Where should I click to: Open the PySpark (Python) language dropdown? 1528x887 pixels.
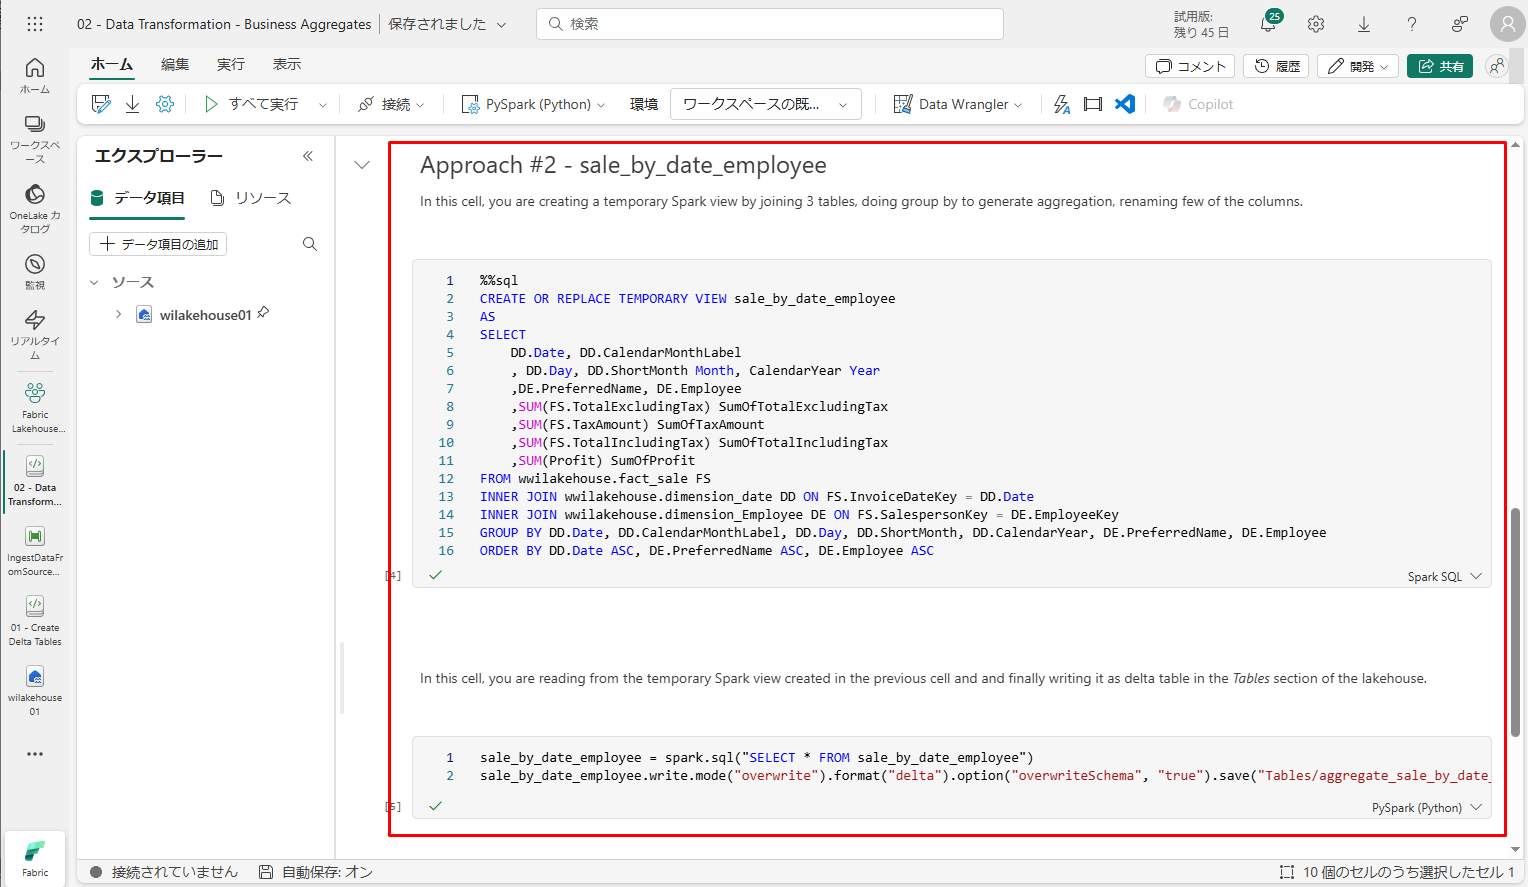click(533, 104)
